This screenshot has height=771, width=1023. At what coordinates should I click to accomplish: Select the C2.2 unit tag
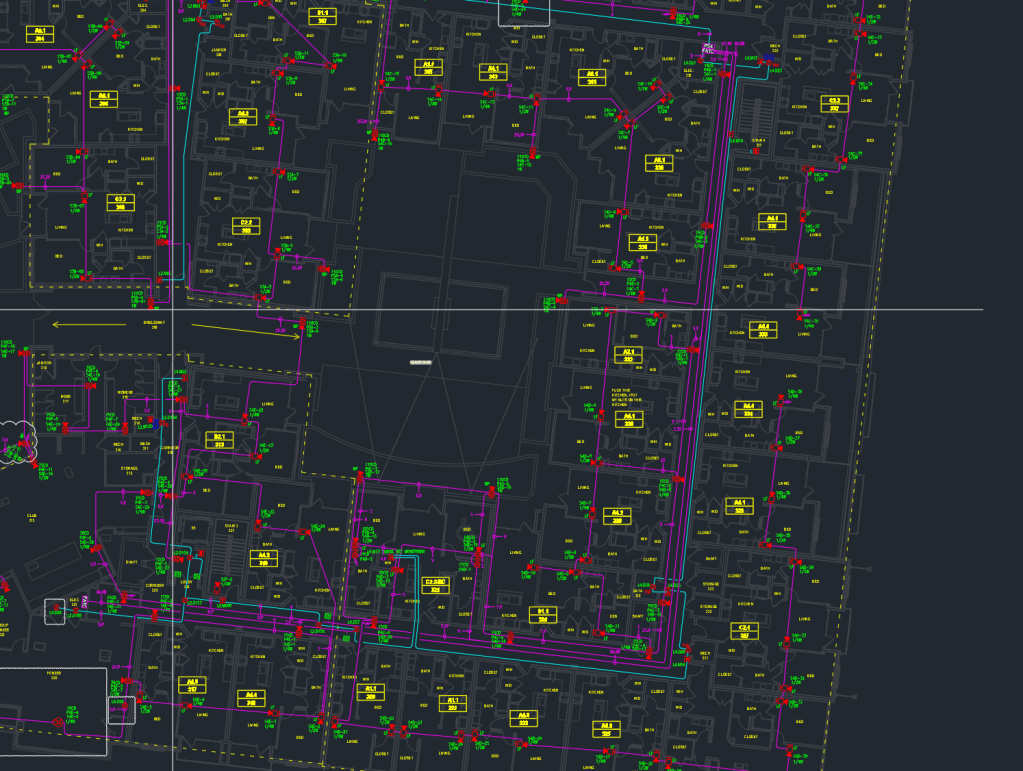pos(246,225)
